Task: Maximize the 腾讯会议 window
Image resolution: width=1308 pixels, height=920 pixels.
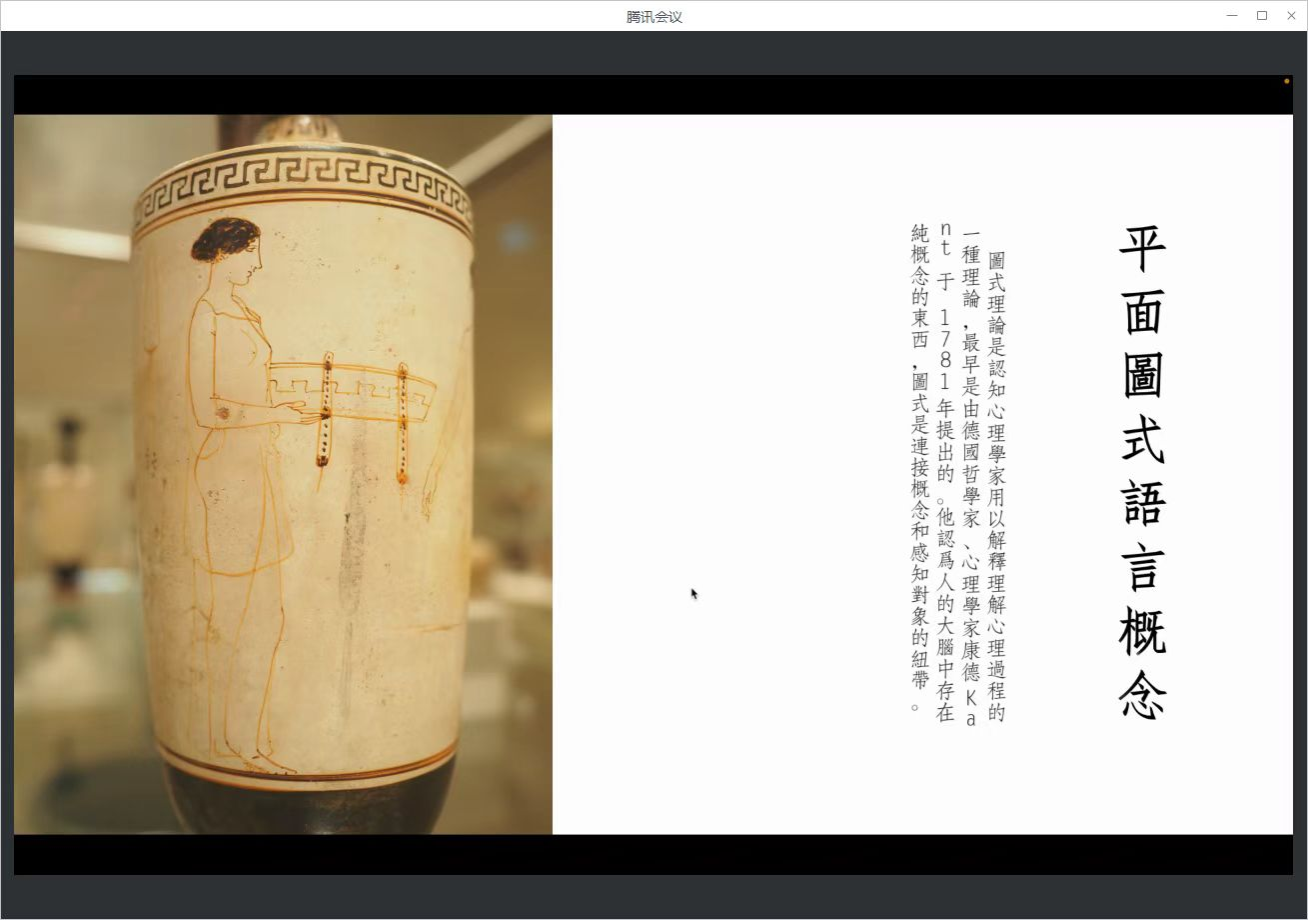Action: pyautogui.click(x=1261, y=15)
